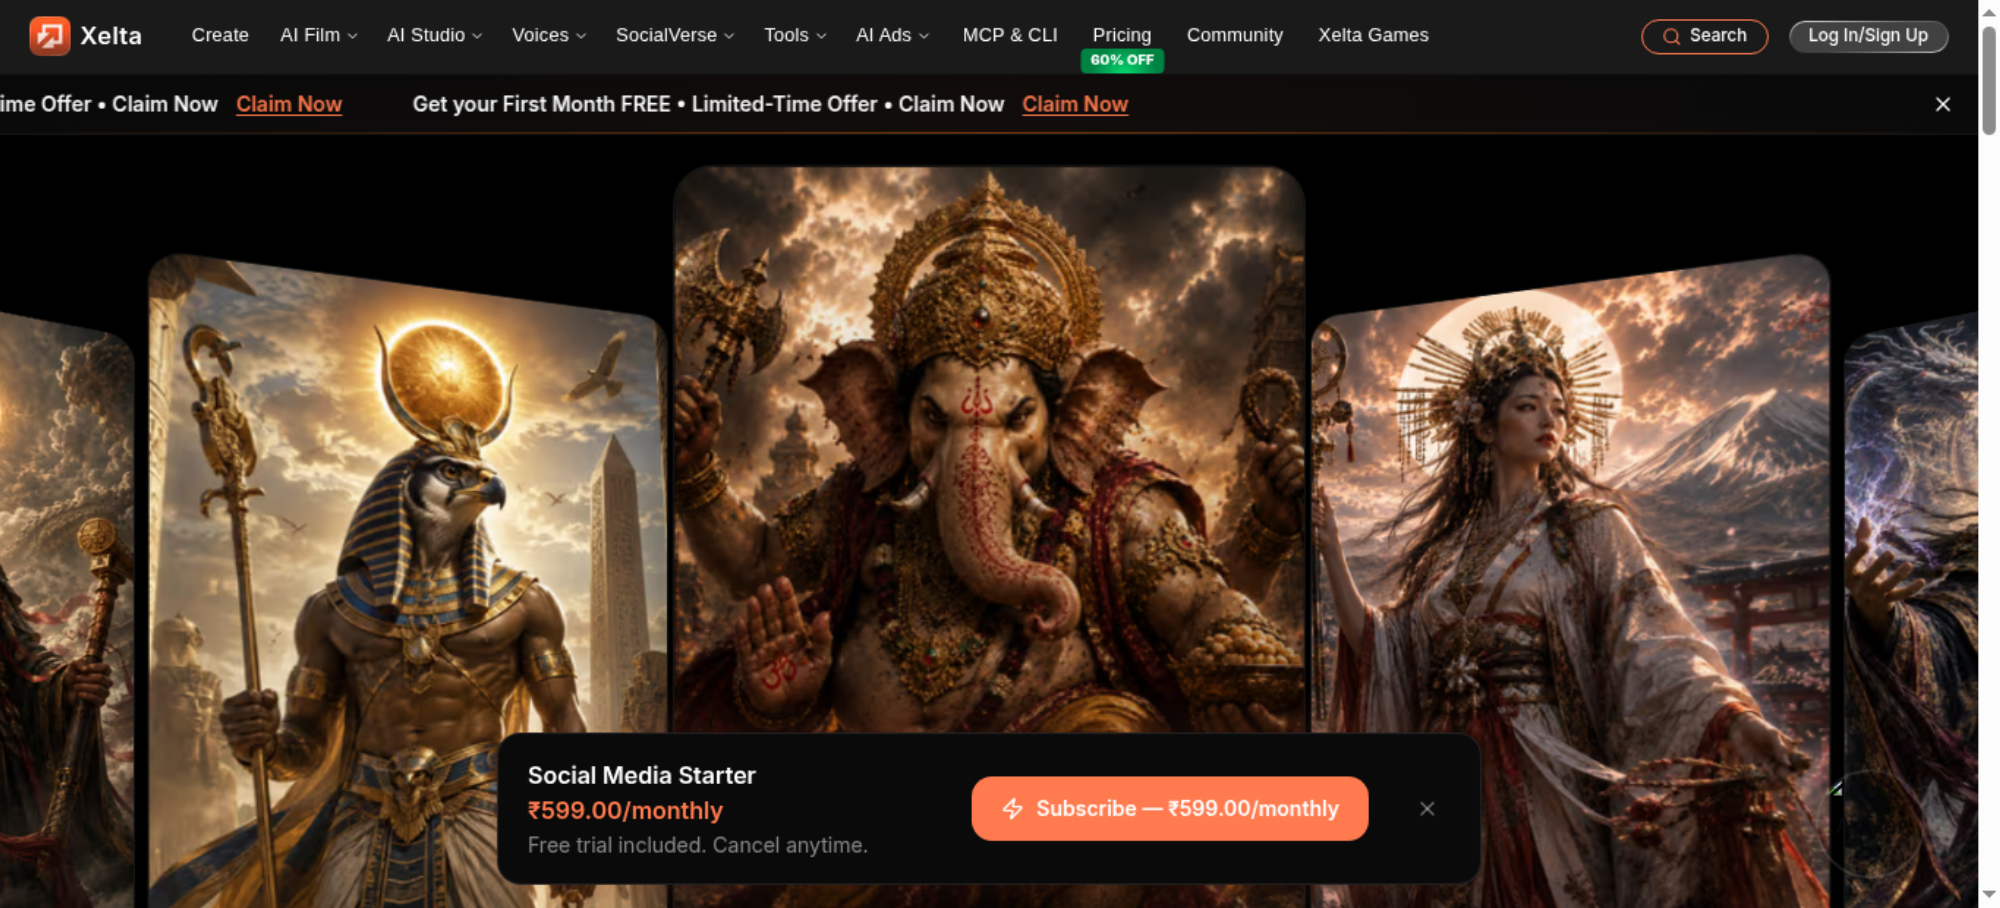Open the Tools dropdown chevron
2000x908 pixels.
click(x=821, y=36)
